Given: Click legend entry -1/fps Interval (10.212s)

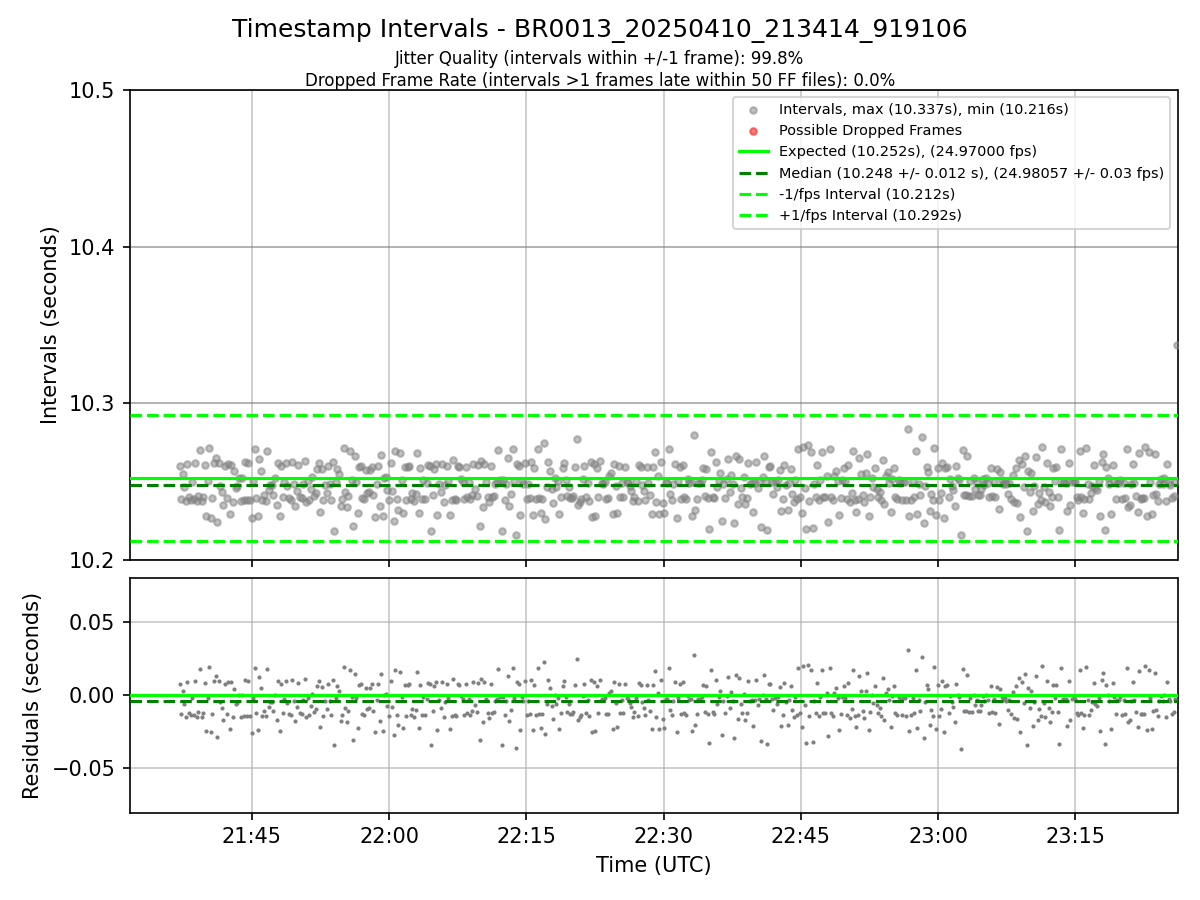Looking at the screenshot, I should coord(867,194).
